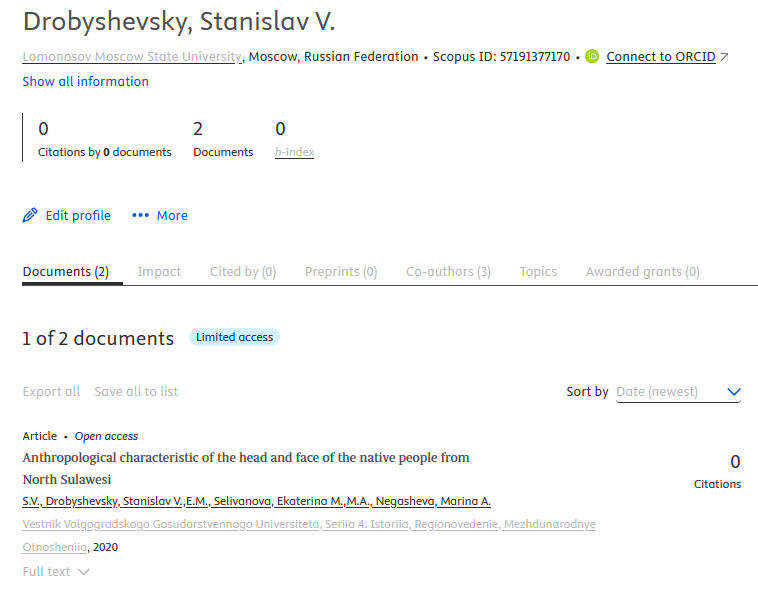The height and width of the screenshot is (597, 758).
Task: Click the h-index metric link
Action: pos(294,152)
